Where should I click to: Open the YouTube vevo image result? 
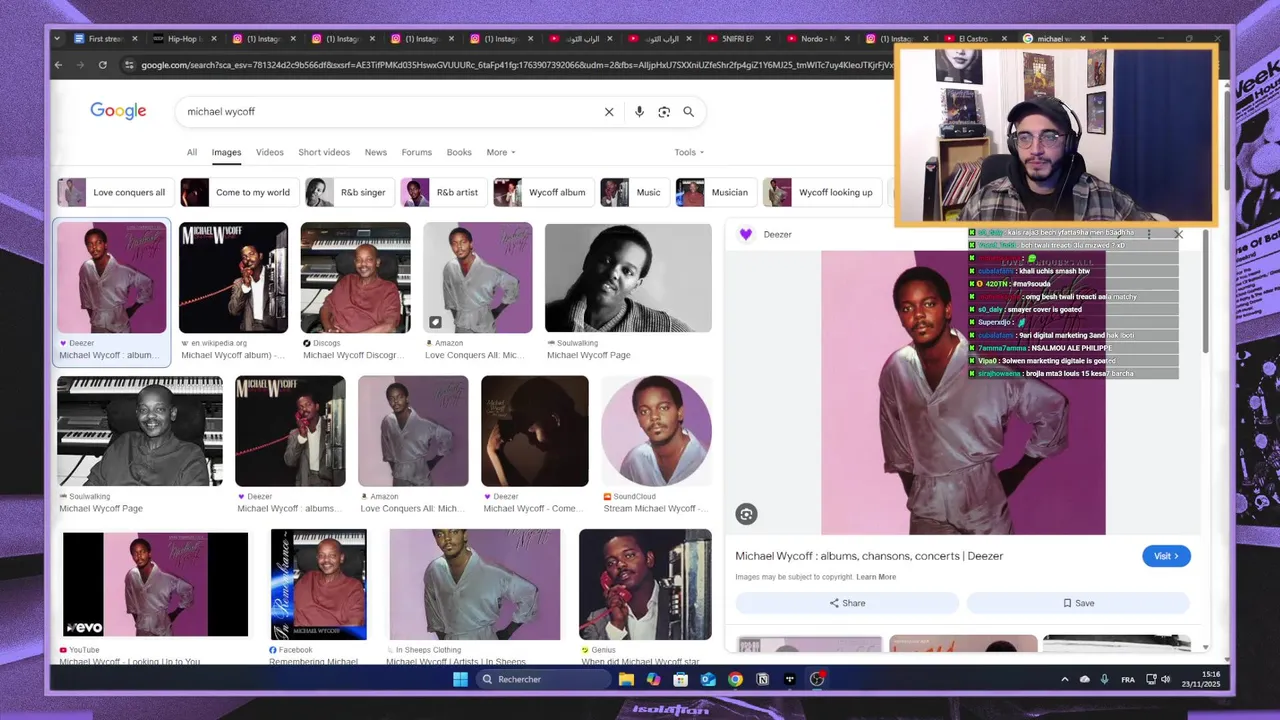click(x=155, y=585)
